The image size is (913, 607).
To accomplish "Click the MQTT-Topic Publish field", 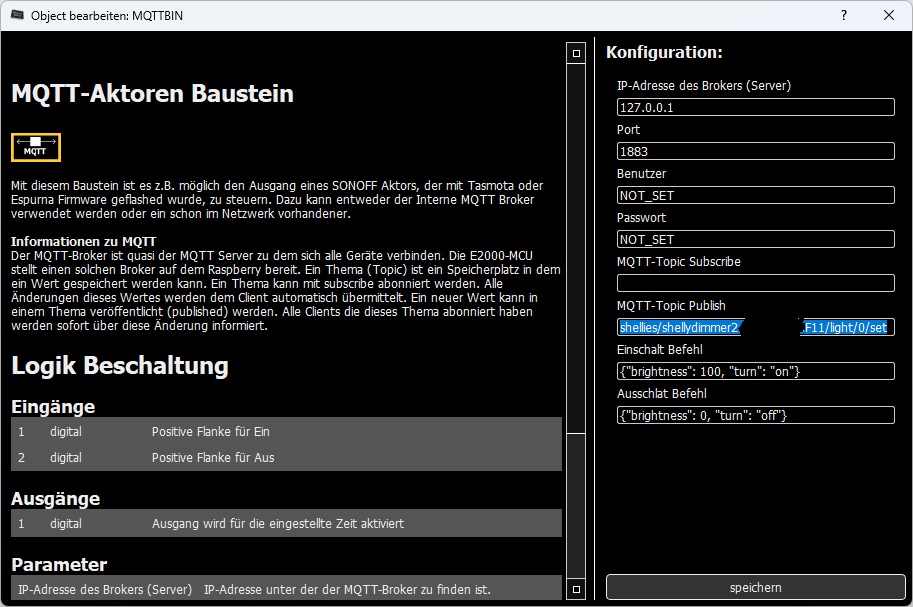I will (x=755, y=327).
